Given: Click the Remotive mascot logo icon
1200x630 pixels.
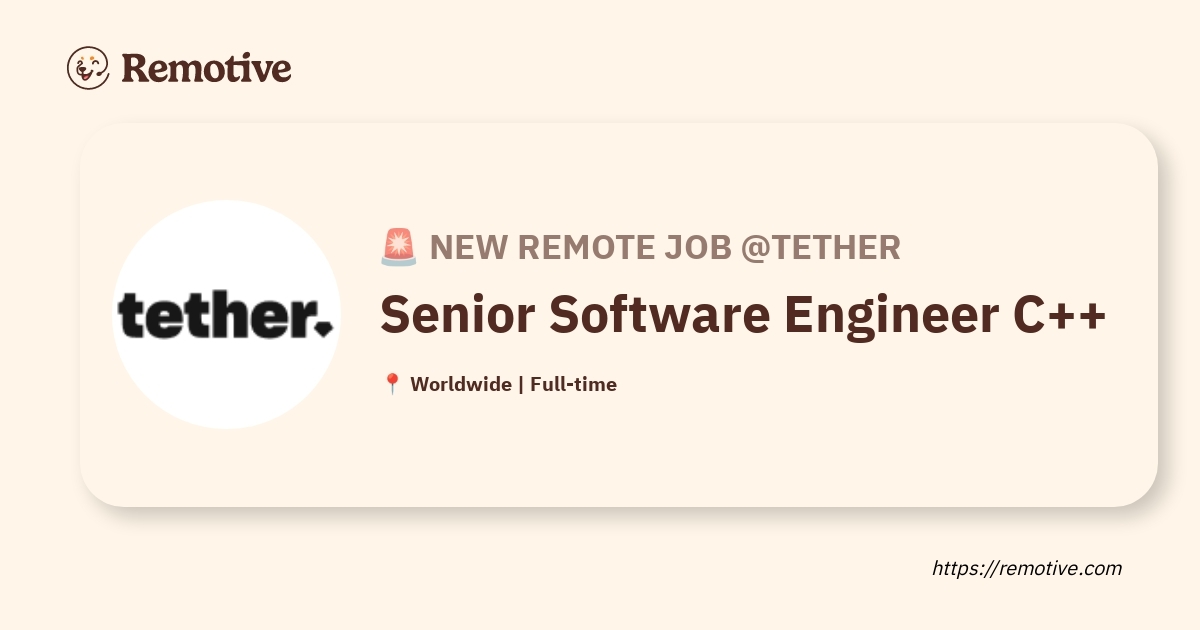Looking at the screenshot, I should click(x=88, y=68).
